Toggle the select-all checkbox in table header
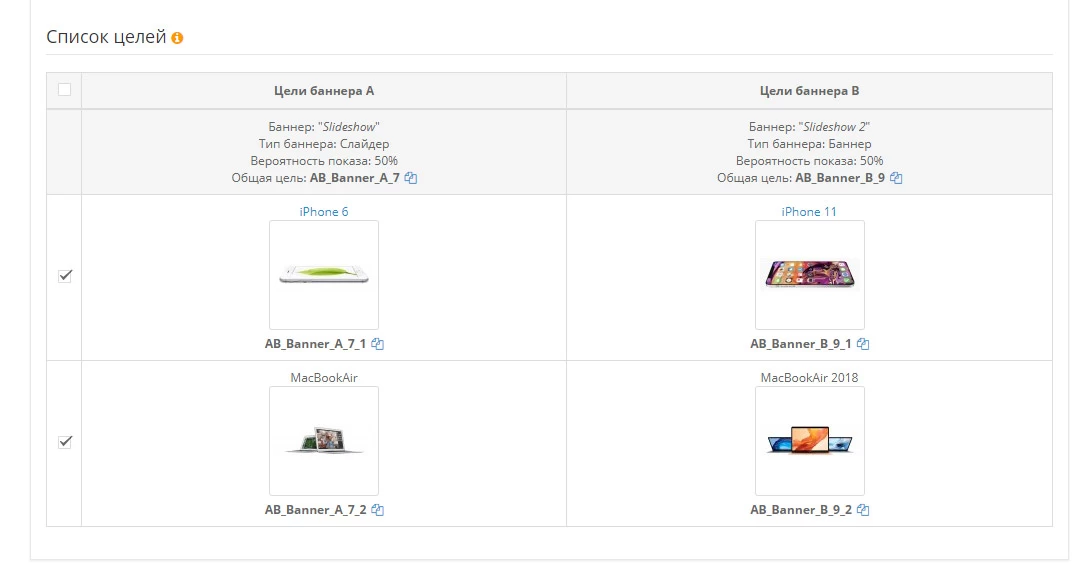This screenshot has height=588, width=1089. 65,90
